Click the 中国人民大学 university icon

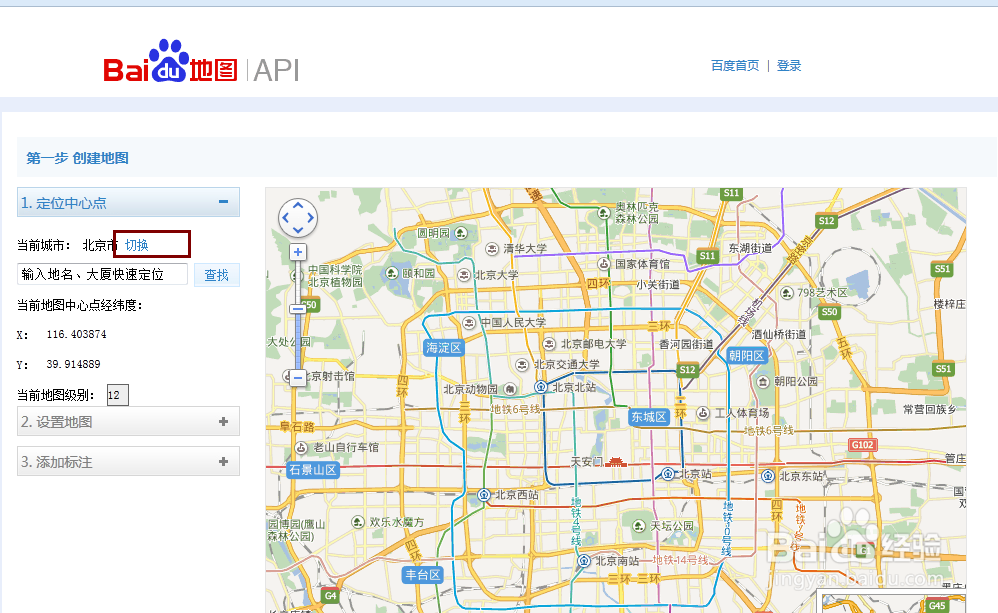(469, 323)
